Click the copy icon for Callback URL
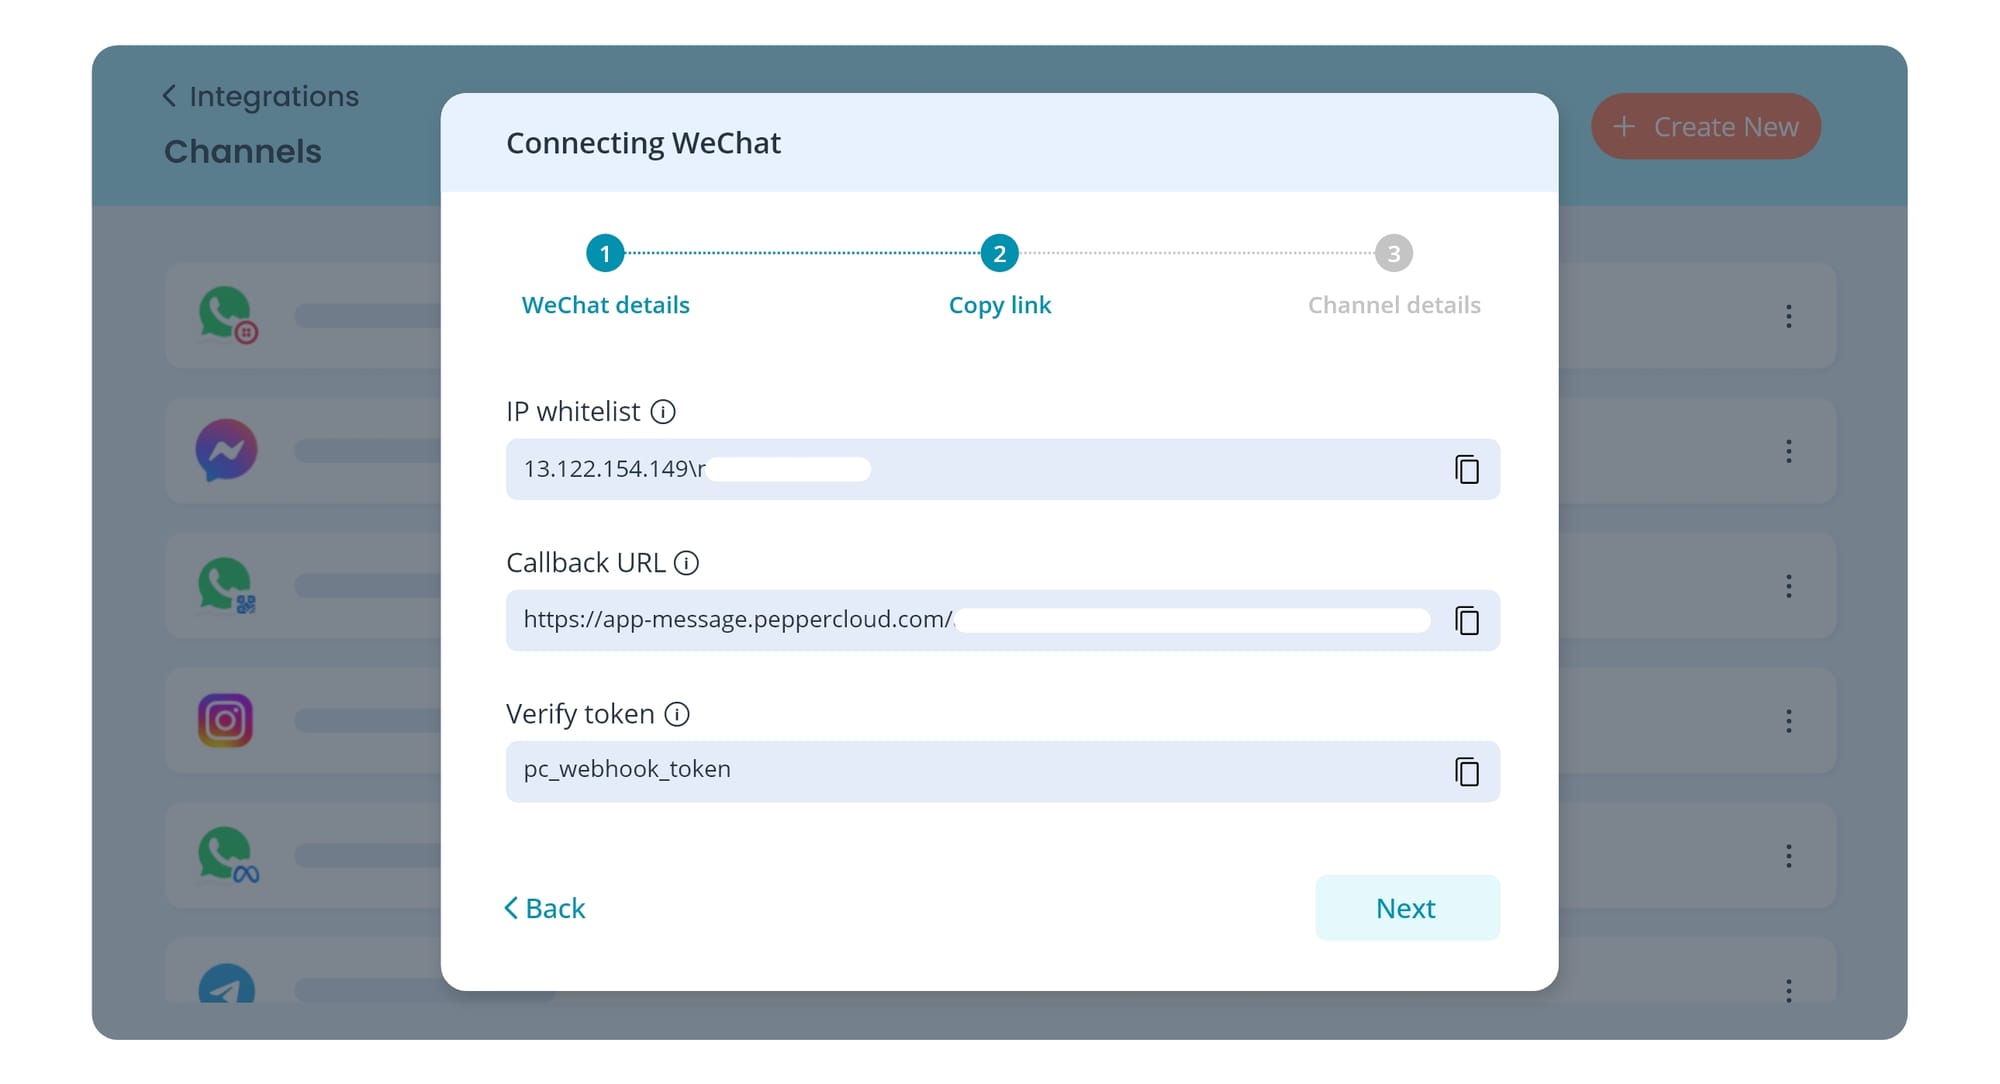Viewport: 2000px width, 1084px height. tap(1464, 619)
